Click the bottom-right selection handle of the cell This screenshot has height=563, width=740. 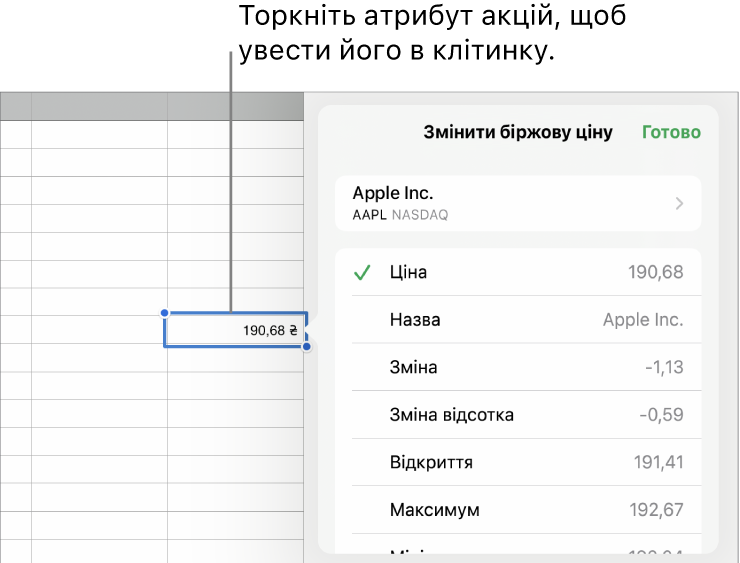click(307, 347)
